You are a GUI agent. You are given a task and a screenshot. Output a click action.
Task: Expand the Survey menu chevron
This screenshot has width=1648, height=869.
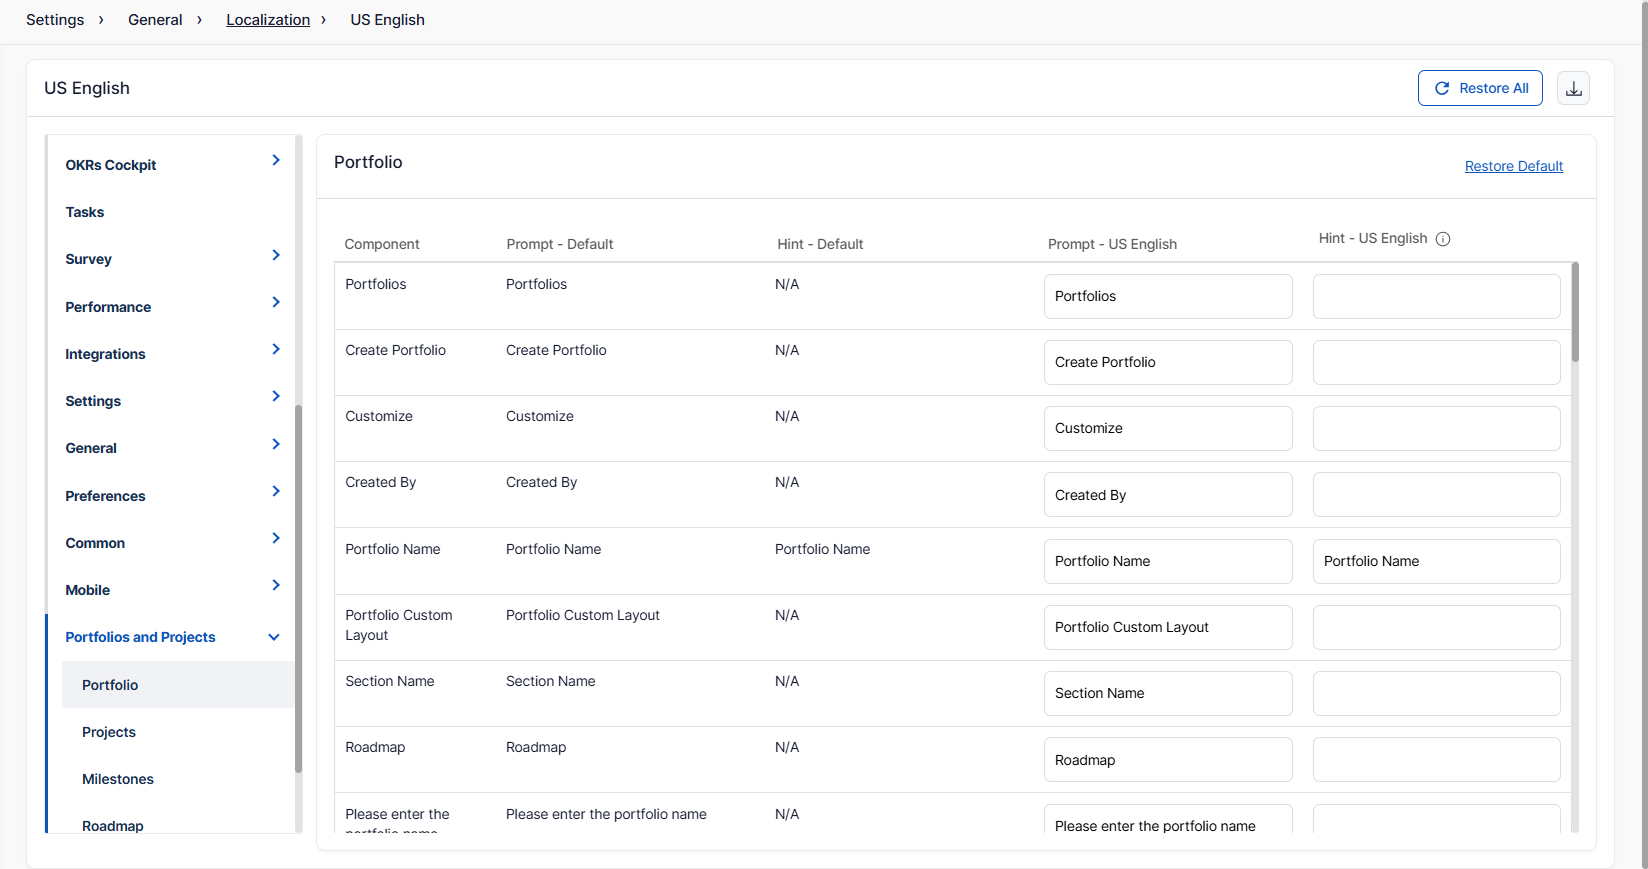(276, 256)
